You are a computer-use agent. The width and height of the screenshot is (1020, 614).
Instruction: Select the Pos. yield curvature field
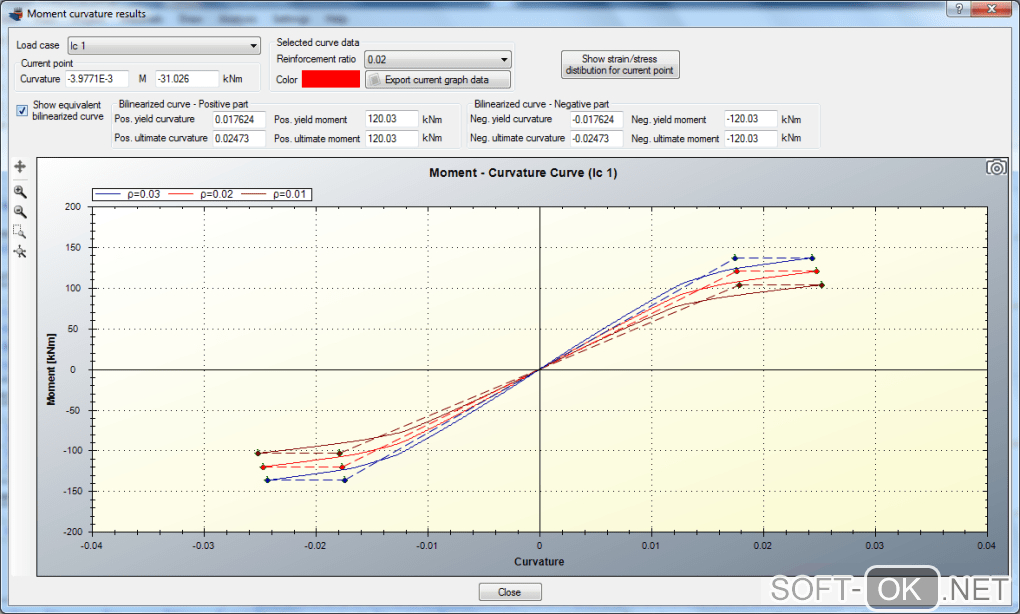click(x=238, y=119)
